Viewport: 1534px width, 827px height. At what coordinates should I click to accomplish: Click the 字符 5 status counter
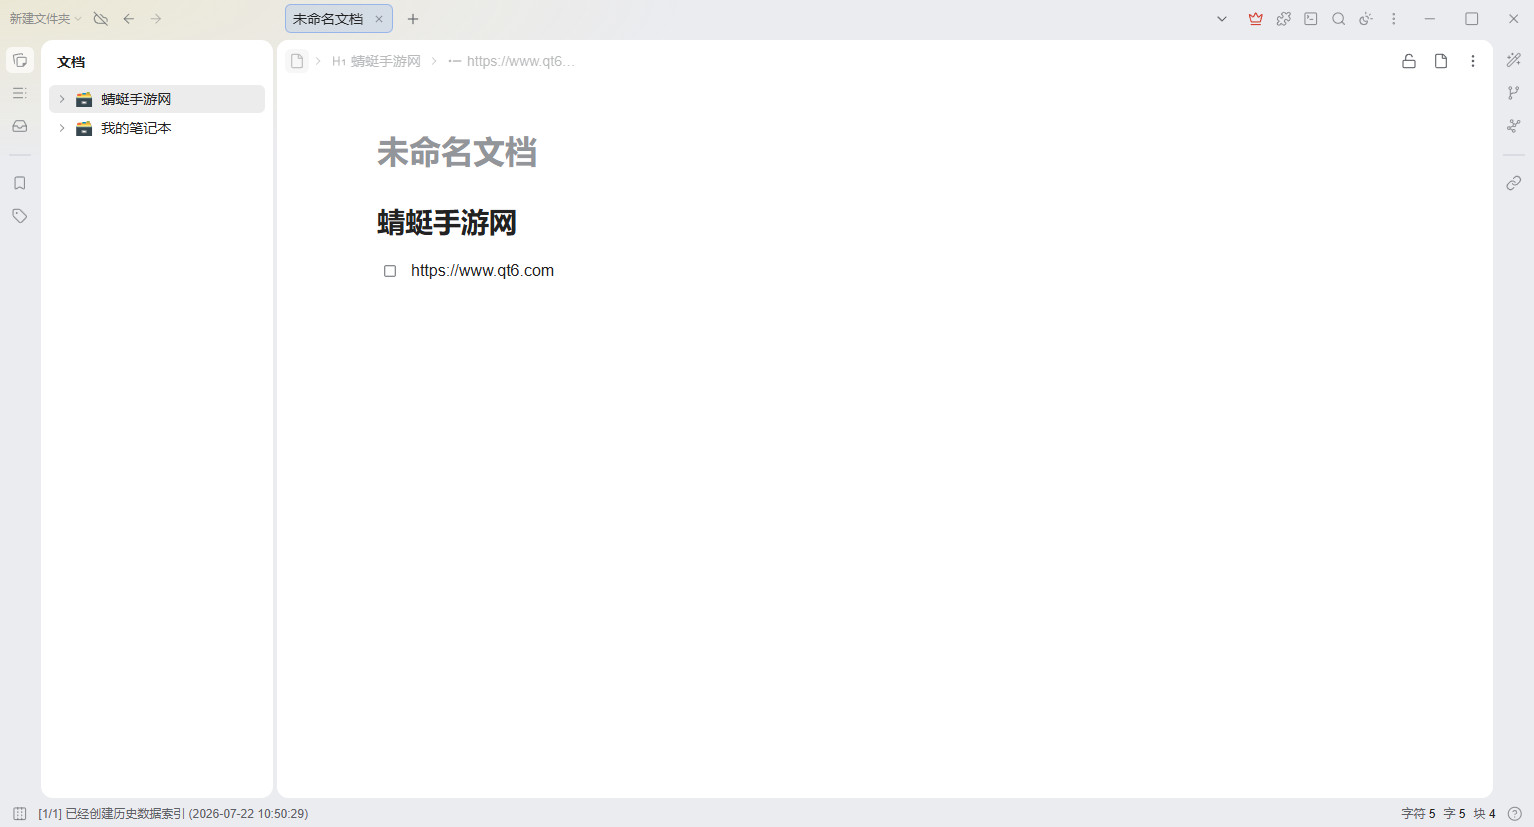(1418, 814)
